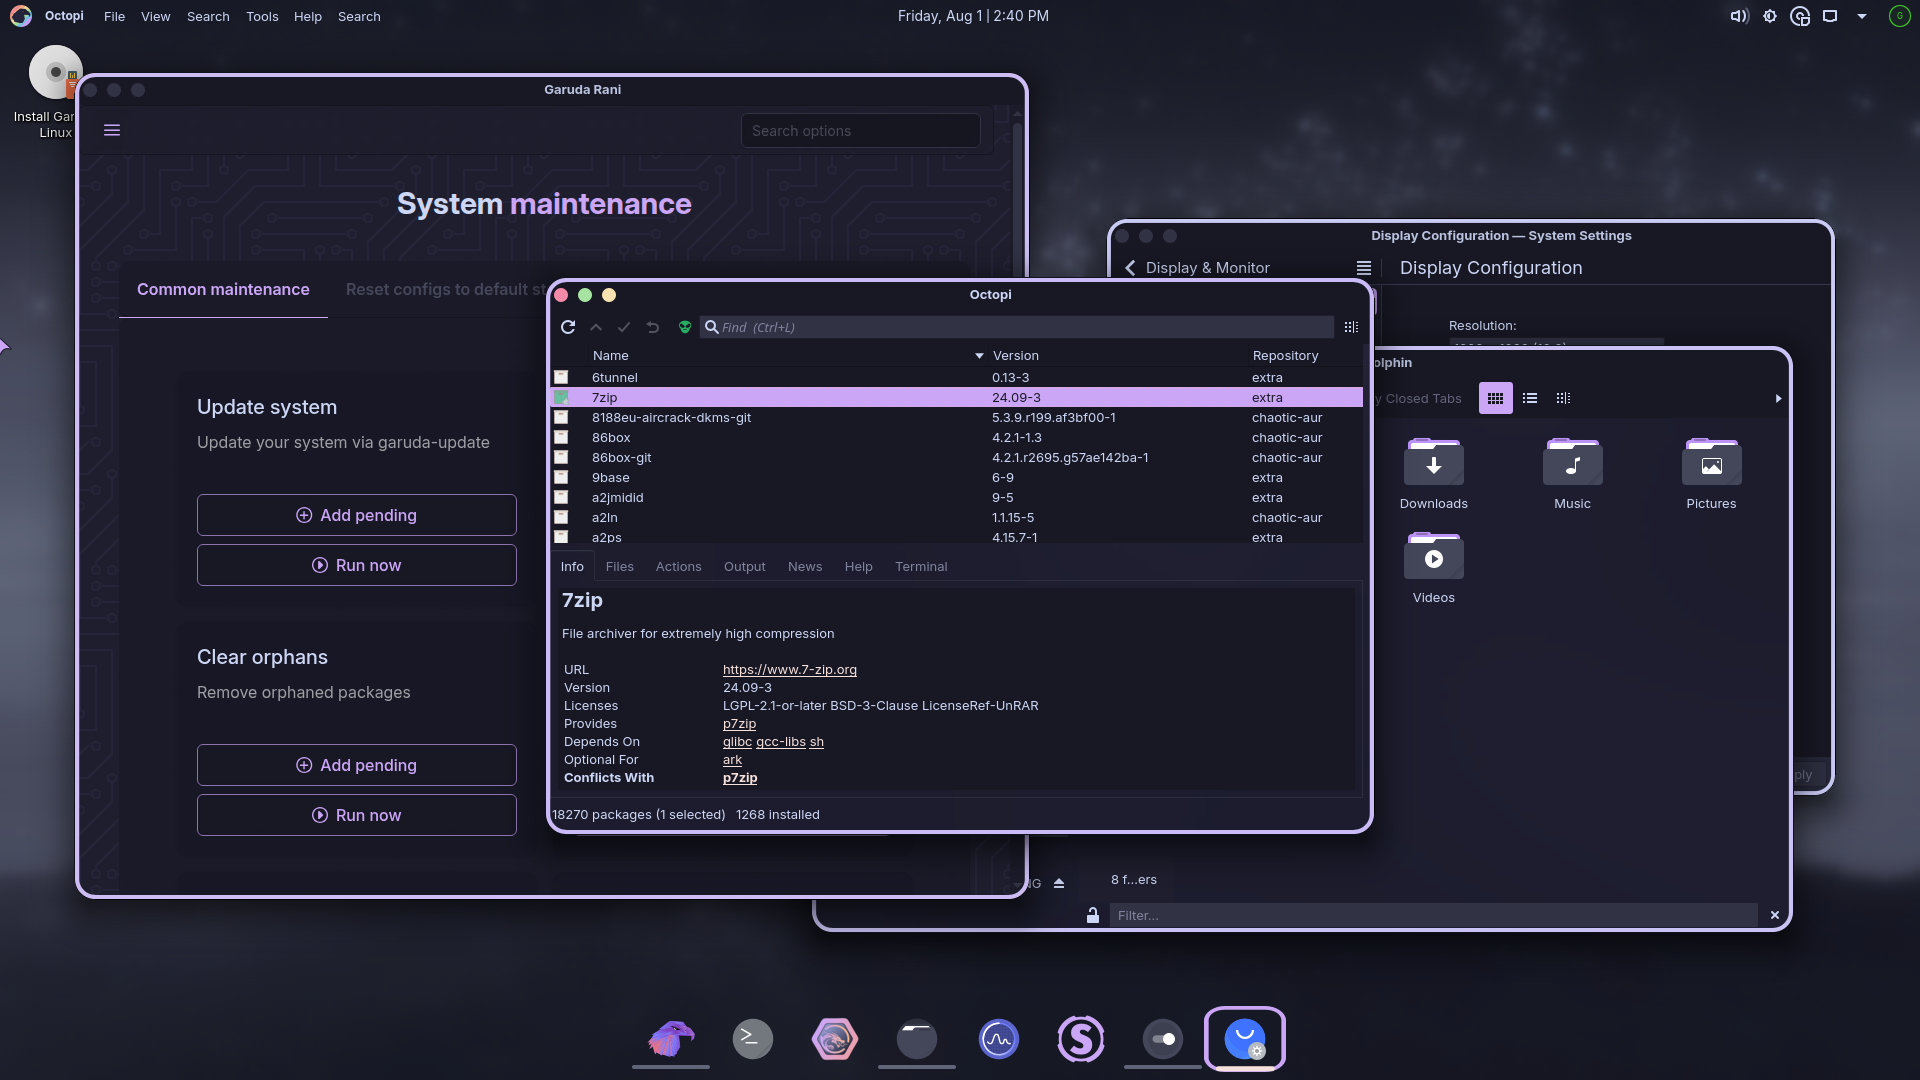Click Run now under Update system

pyautogui.click(x=357, y=565)
